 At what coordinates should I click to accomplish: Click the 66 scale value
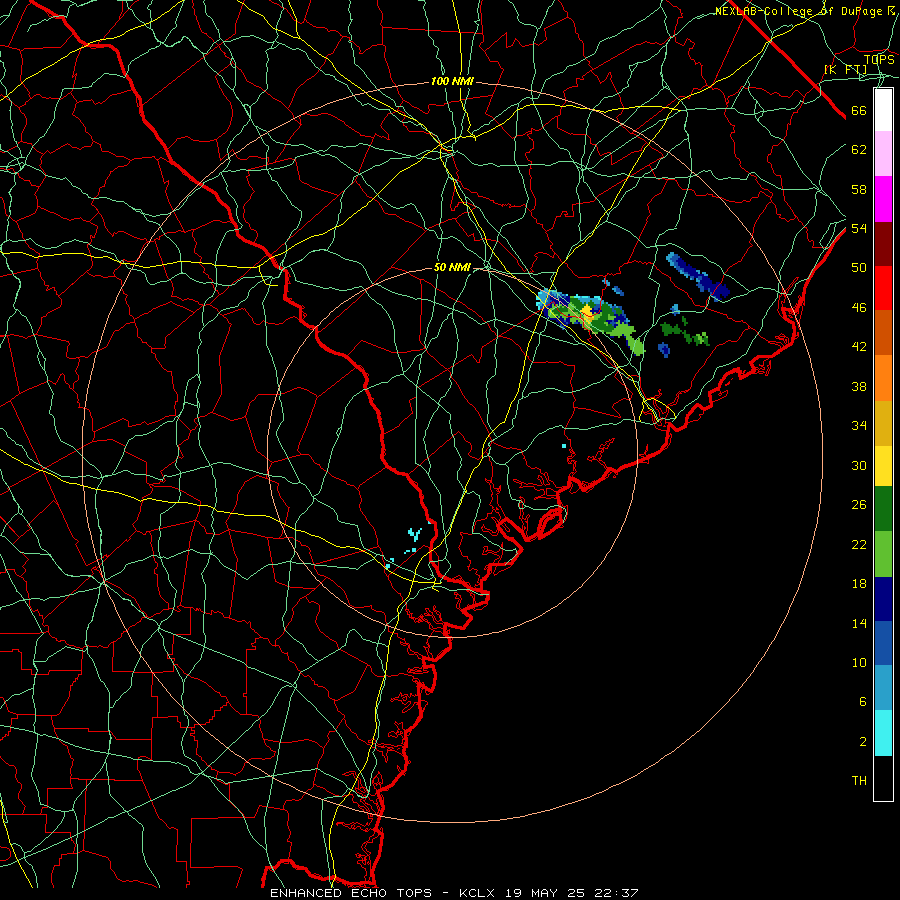[x=859, y=111]
